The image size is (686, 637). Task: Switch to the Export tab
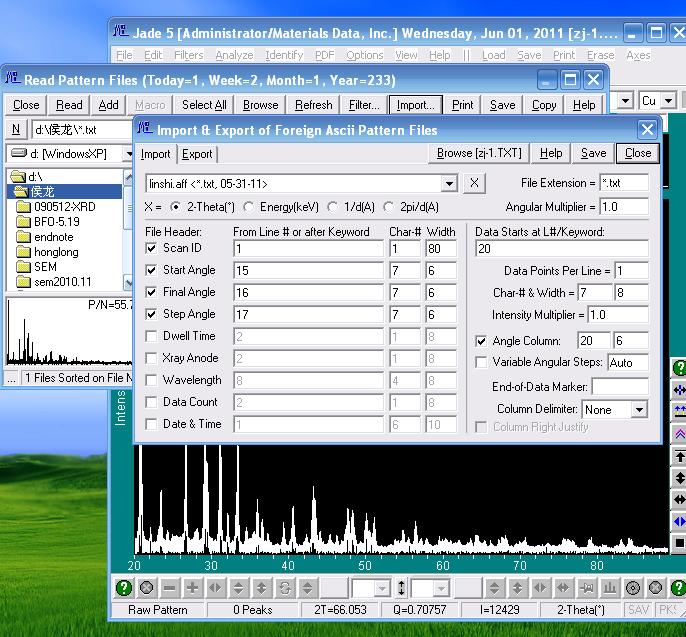coord(197,154)
